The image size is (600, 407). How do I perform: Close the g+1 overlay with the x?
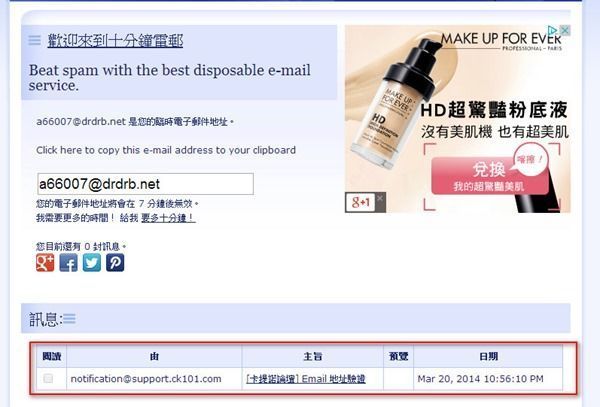[x=380, y=198]
